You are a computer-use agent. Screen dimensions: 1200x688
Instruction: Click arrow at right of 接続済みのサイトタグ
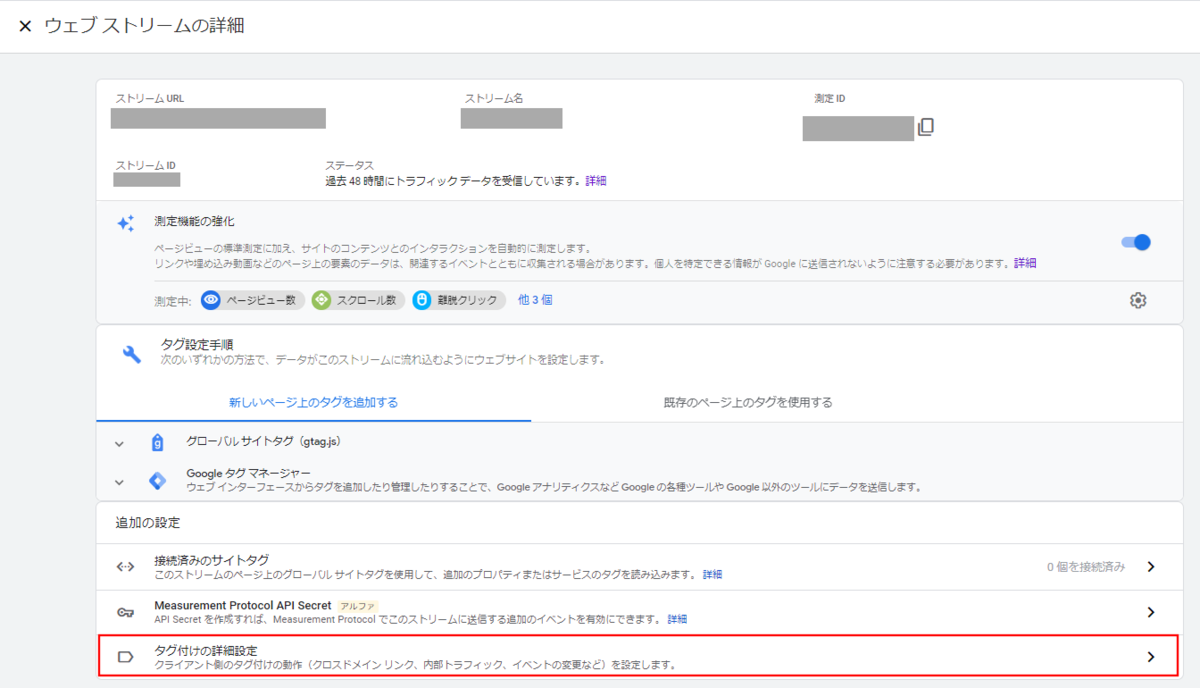pos(1151,567)
